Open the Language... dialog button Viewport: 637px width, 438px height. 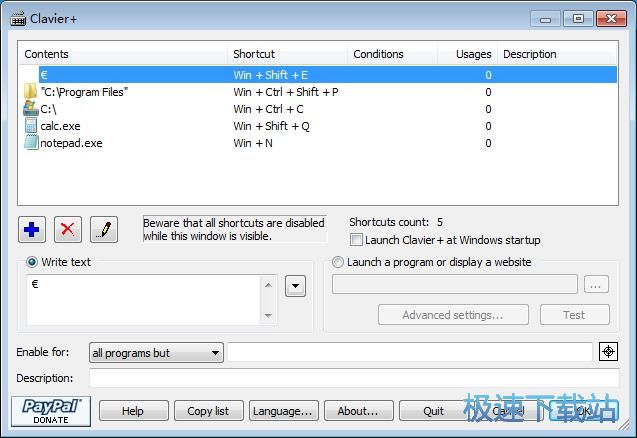pos(283,411)
